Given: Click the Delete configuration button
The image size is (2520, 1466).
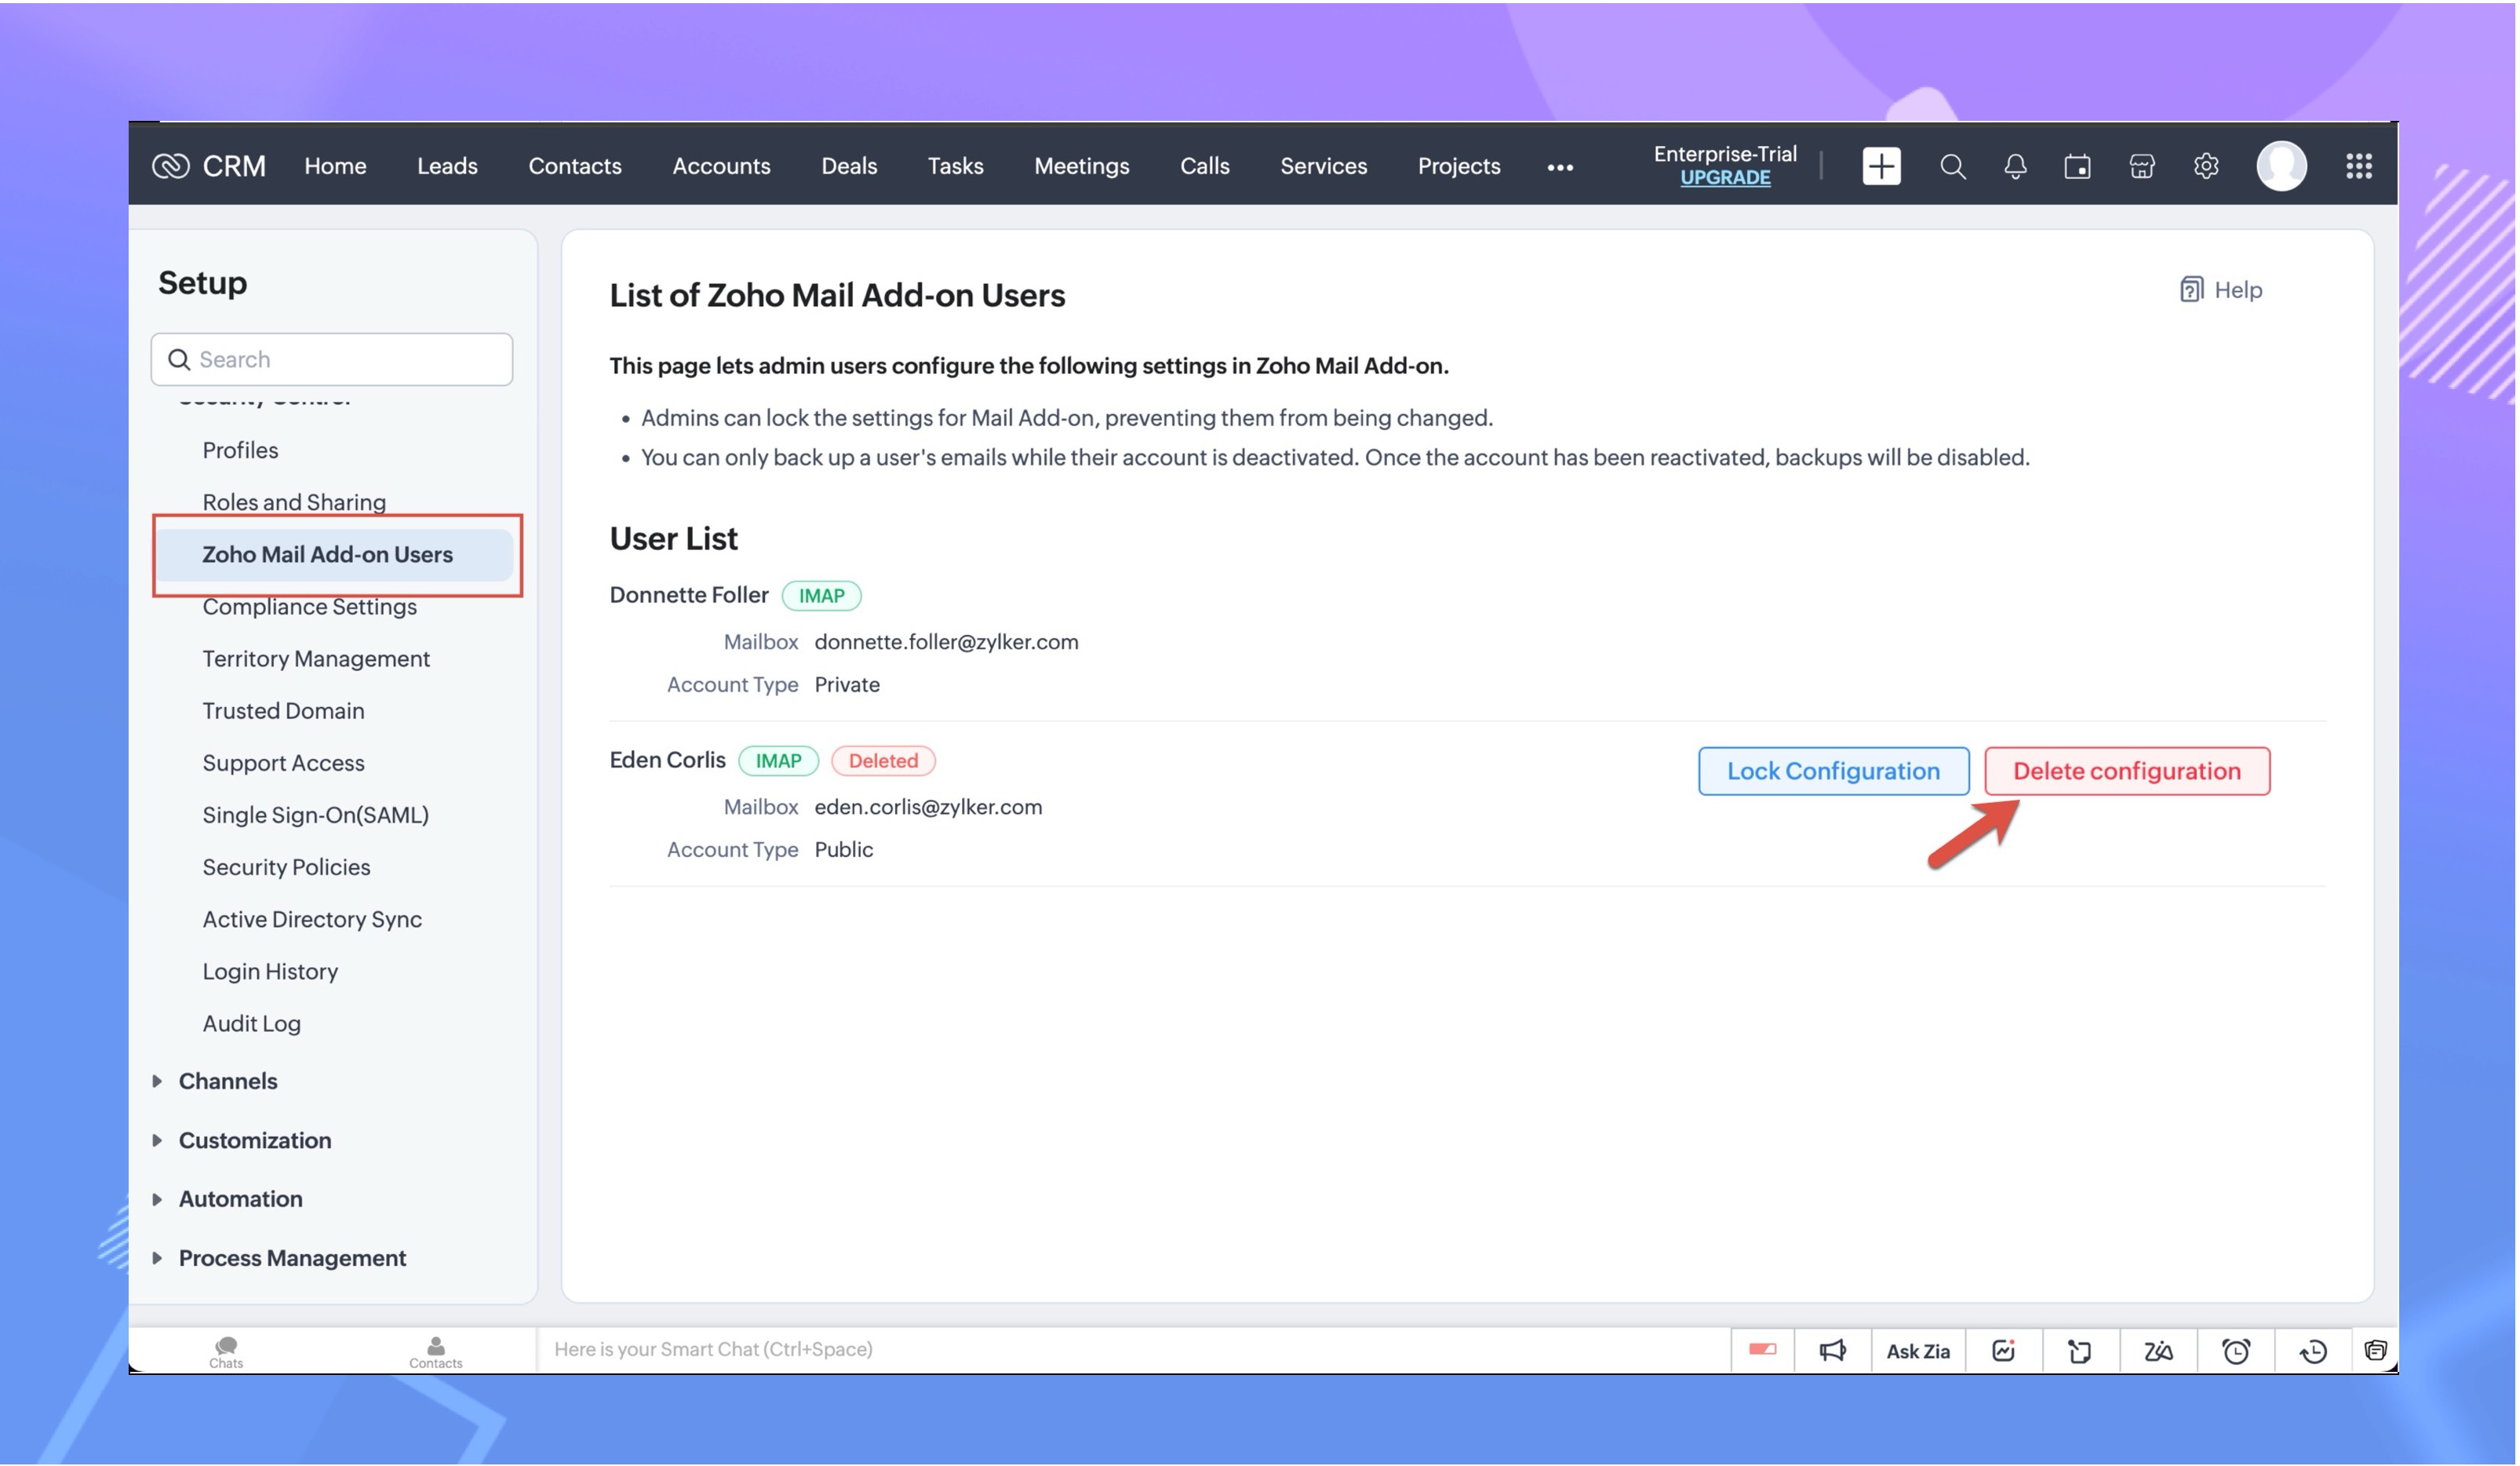Looking at the screenshot, I should (2126, 771).
